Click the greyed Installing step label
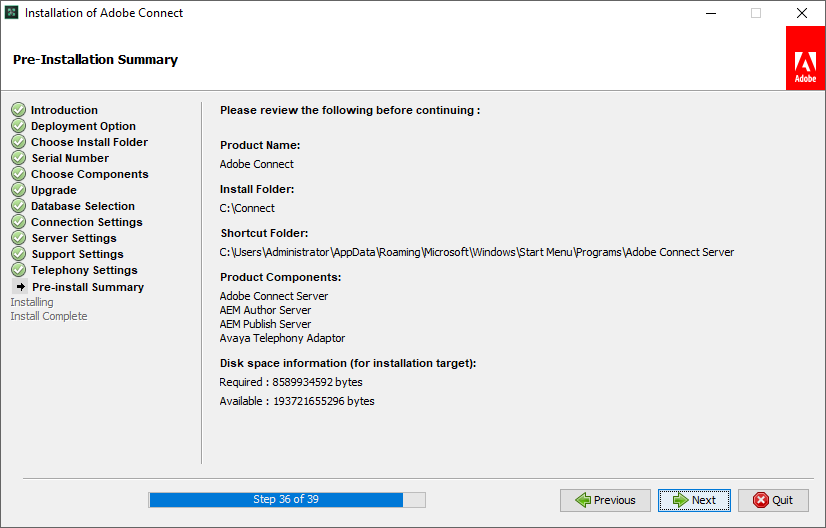 point(32,302)
